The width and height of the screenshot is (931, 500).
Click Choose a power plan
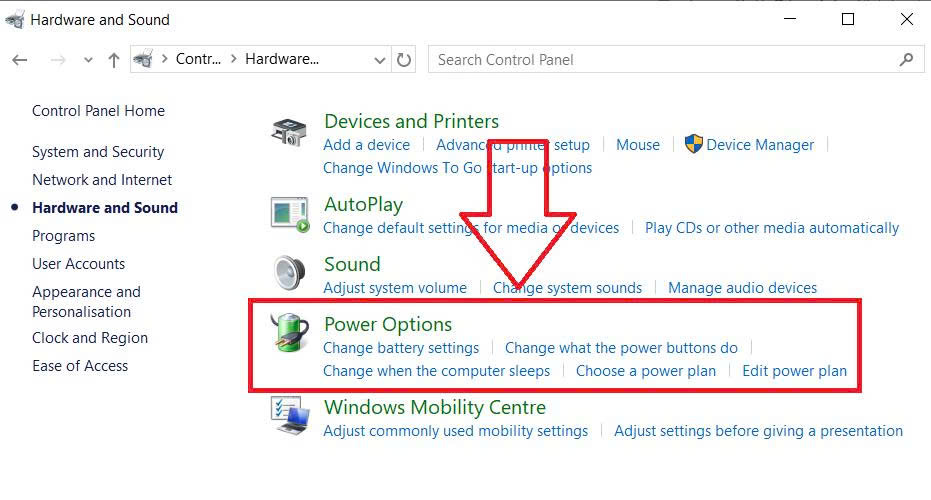pyautogui.click(x=646, y=371)
